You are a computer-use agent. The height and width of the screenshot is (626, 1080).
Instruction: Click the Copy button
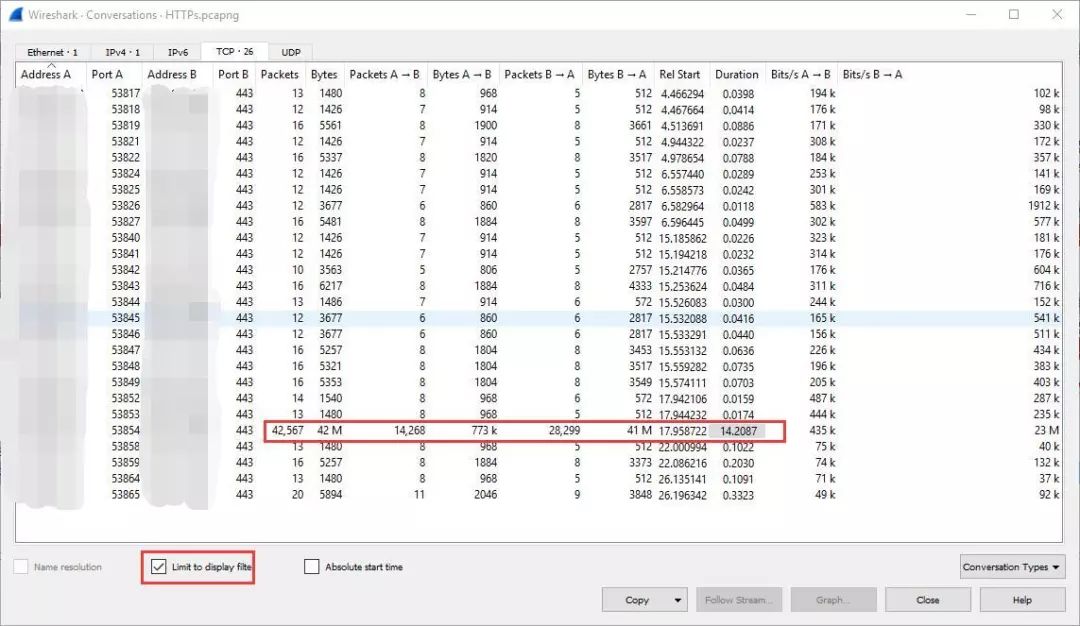[637, 600]
